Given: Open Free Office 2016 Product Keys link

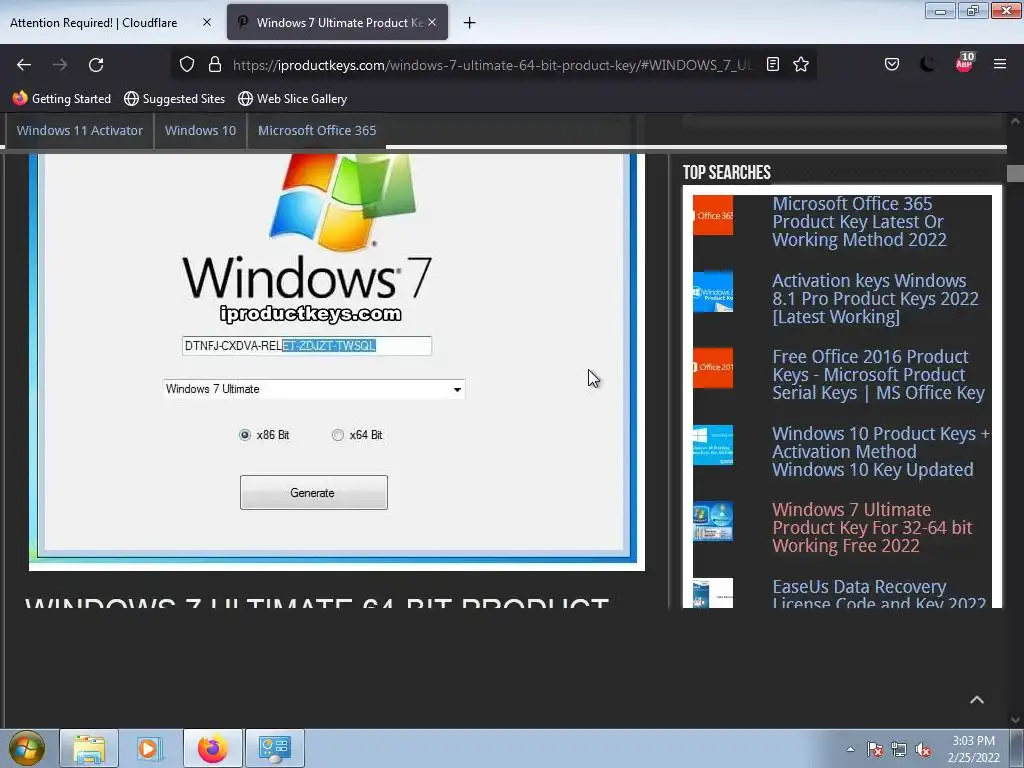Looking at the screenshot, I should (878, 375).
